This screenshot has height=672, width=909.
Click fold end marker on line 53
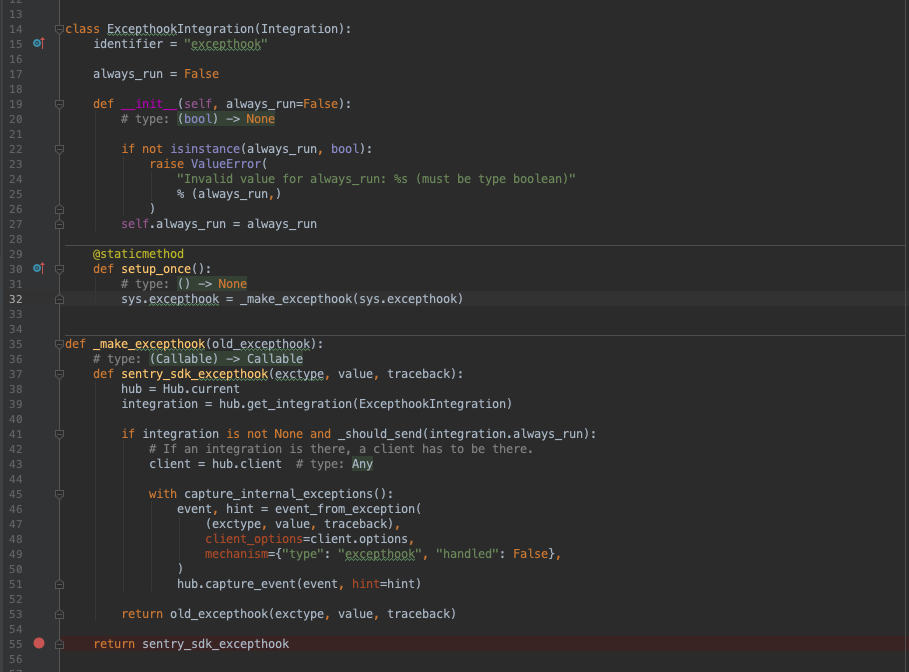coord(59,614)
